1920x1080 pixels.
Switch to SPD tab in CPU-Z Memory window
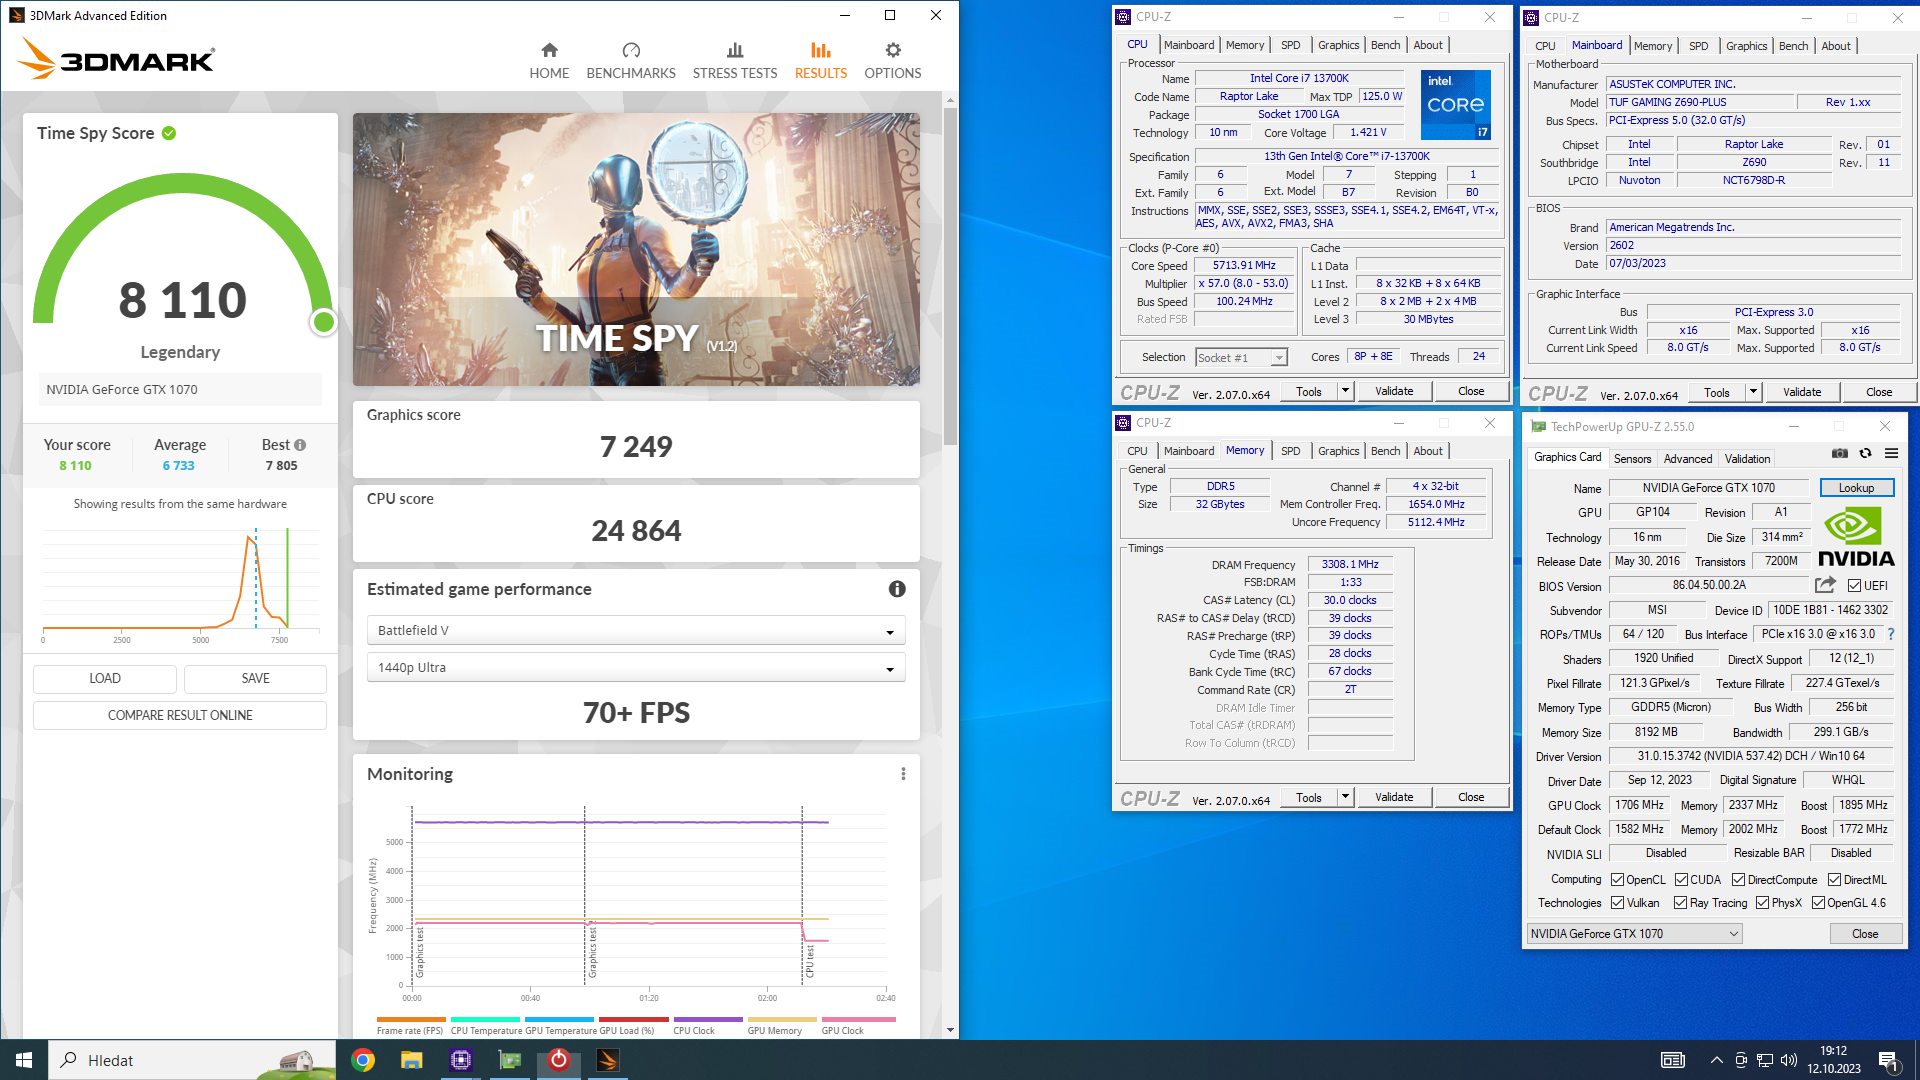tap(1290, 451)
